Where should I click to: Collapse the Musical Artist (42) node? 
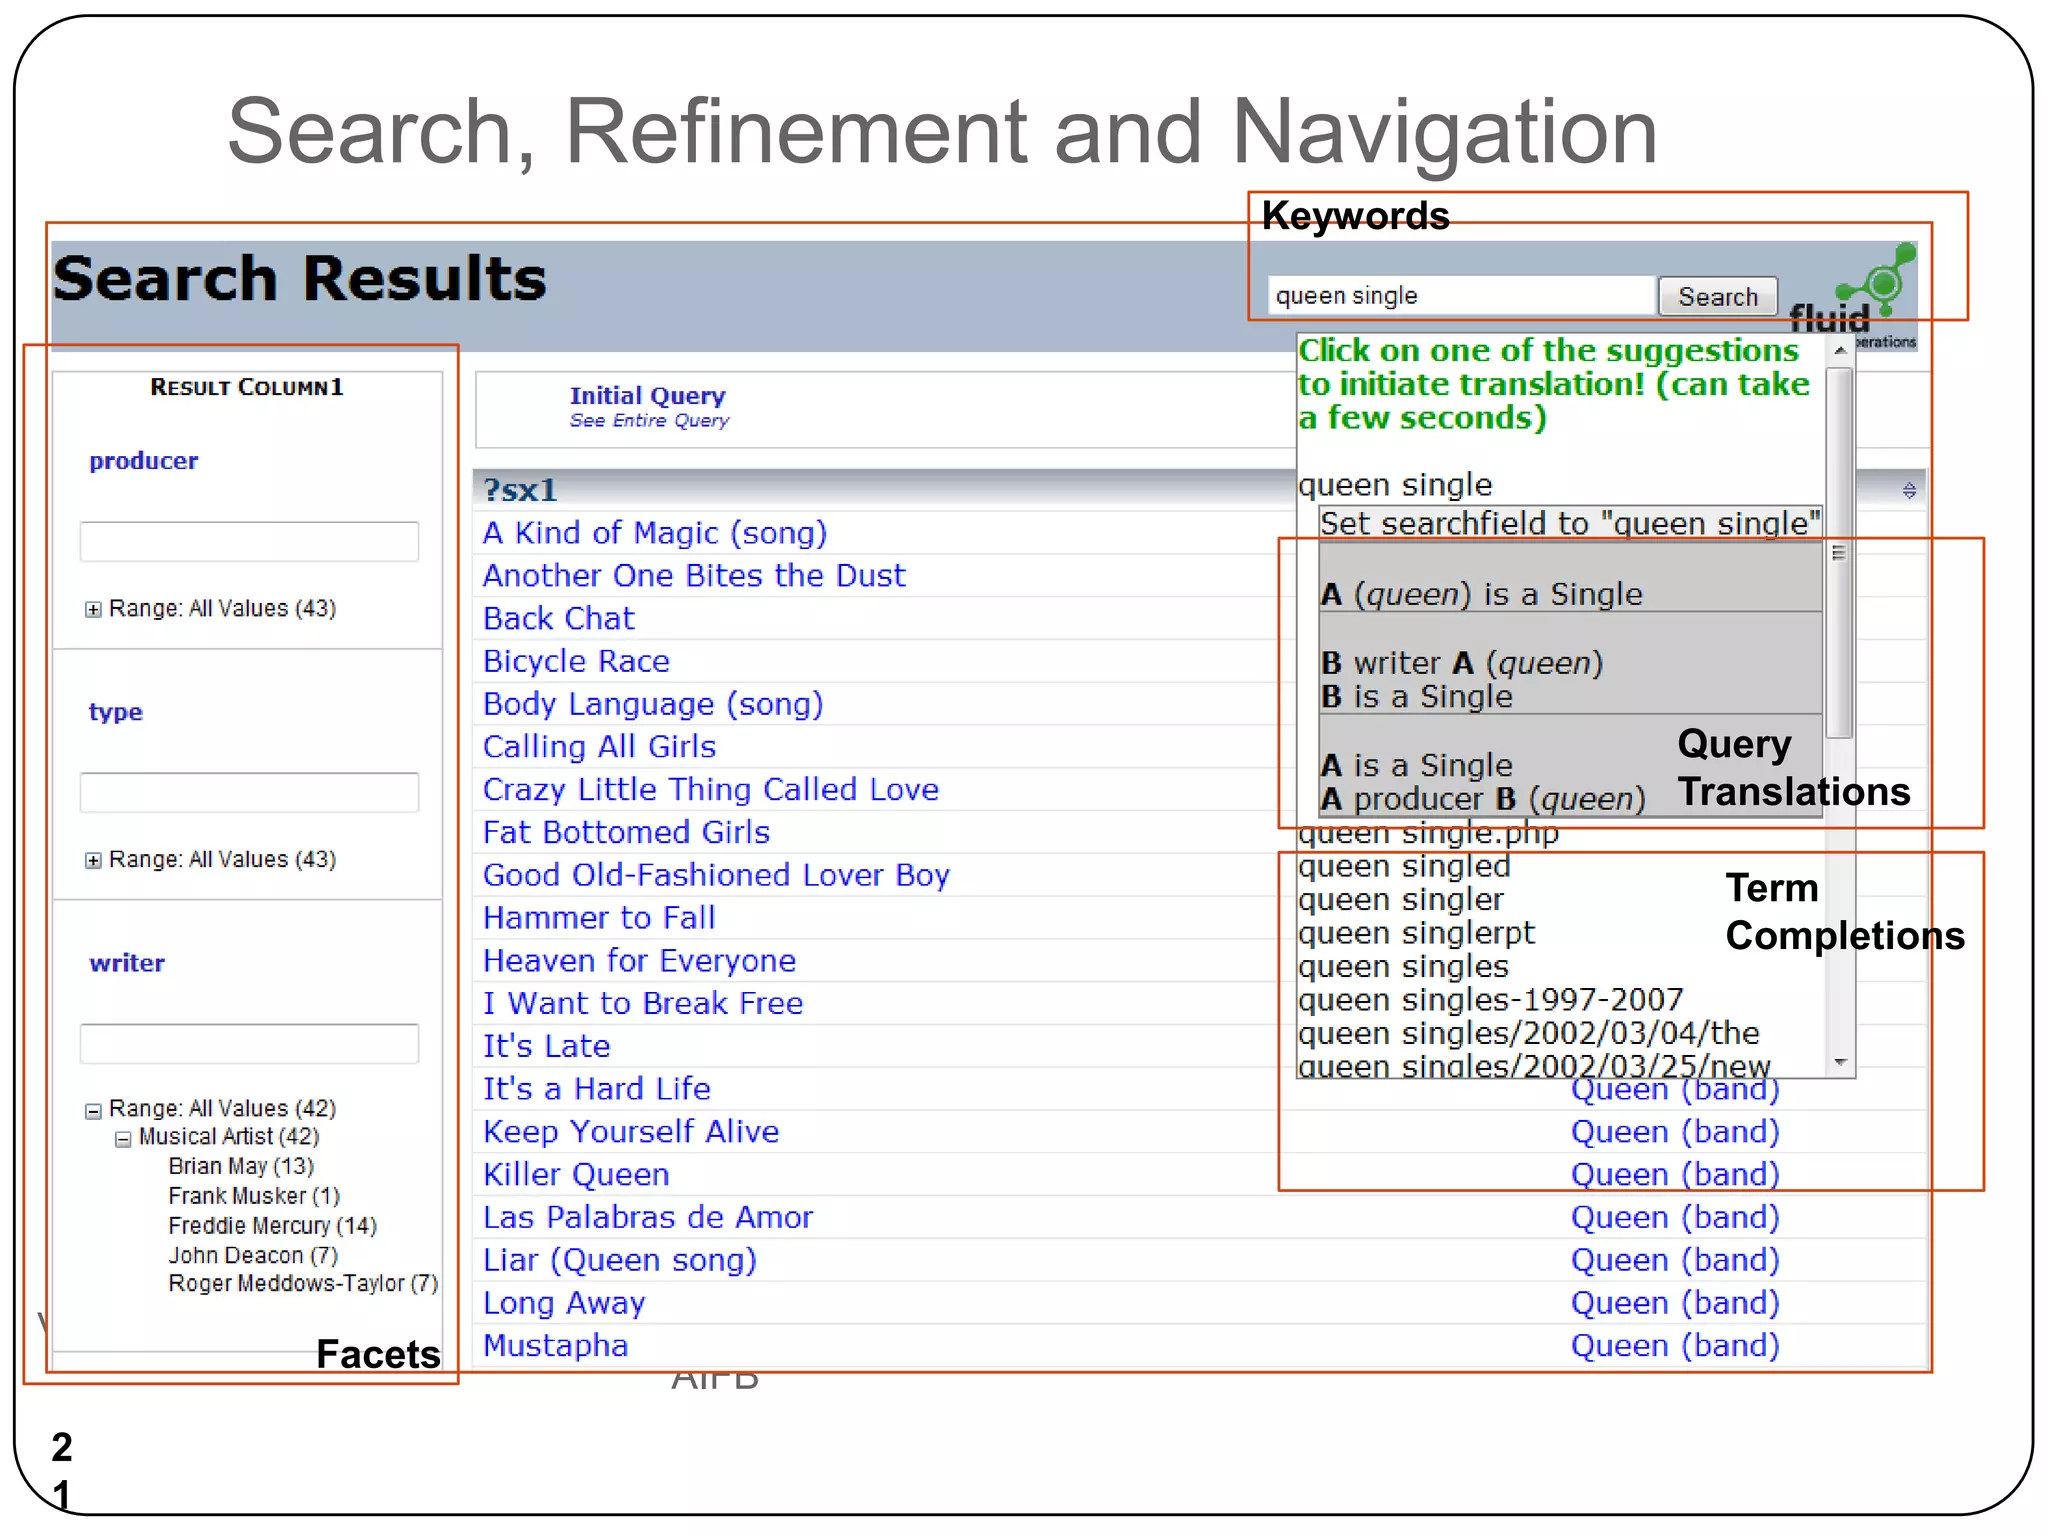[123, 1139]
